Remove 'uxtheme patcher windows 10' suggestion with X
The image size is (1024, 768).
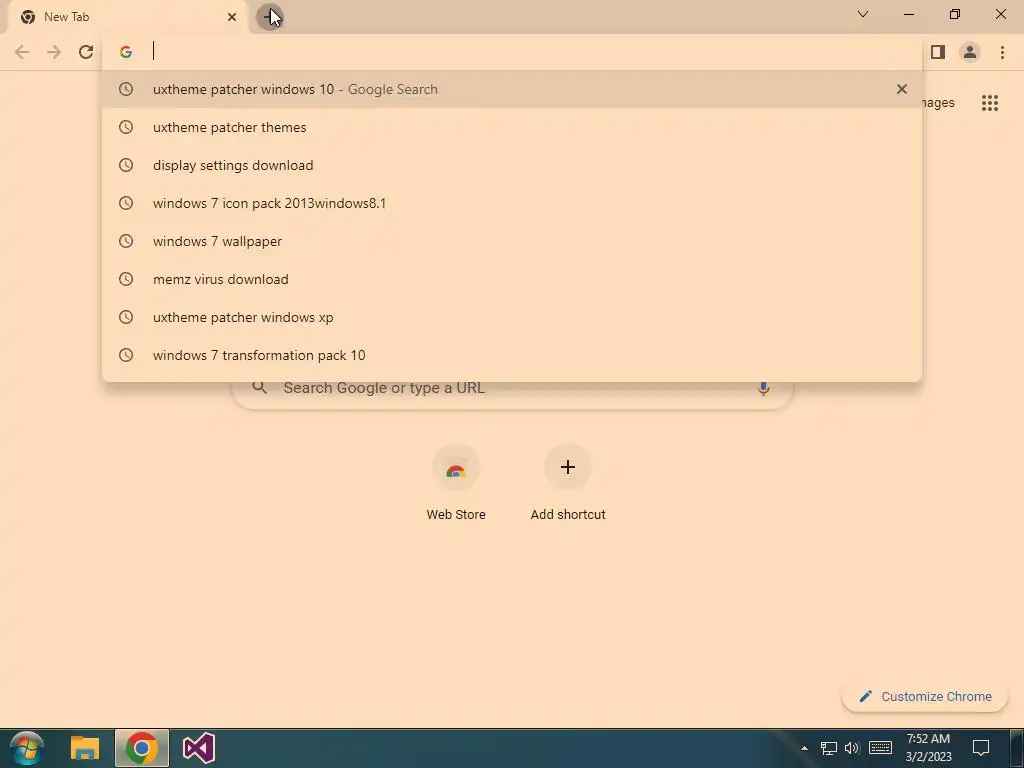pos(902,89)
